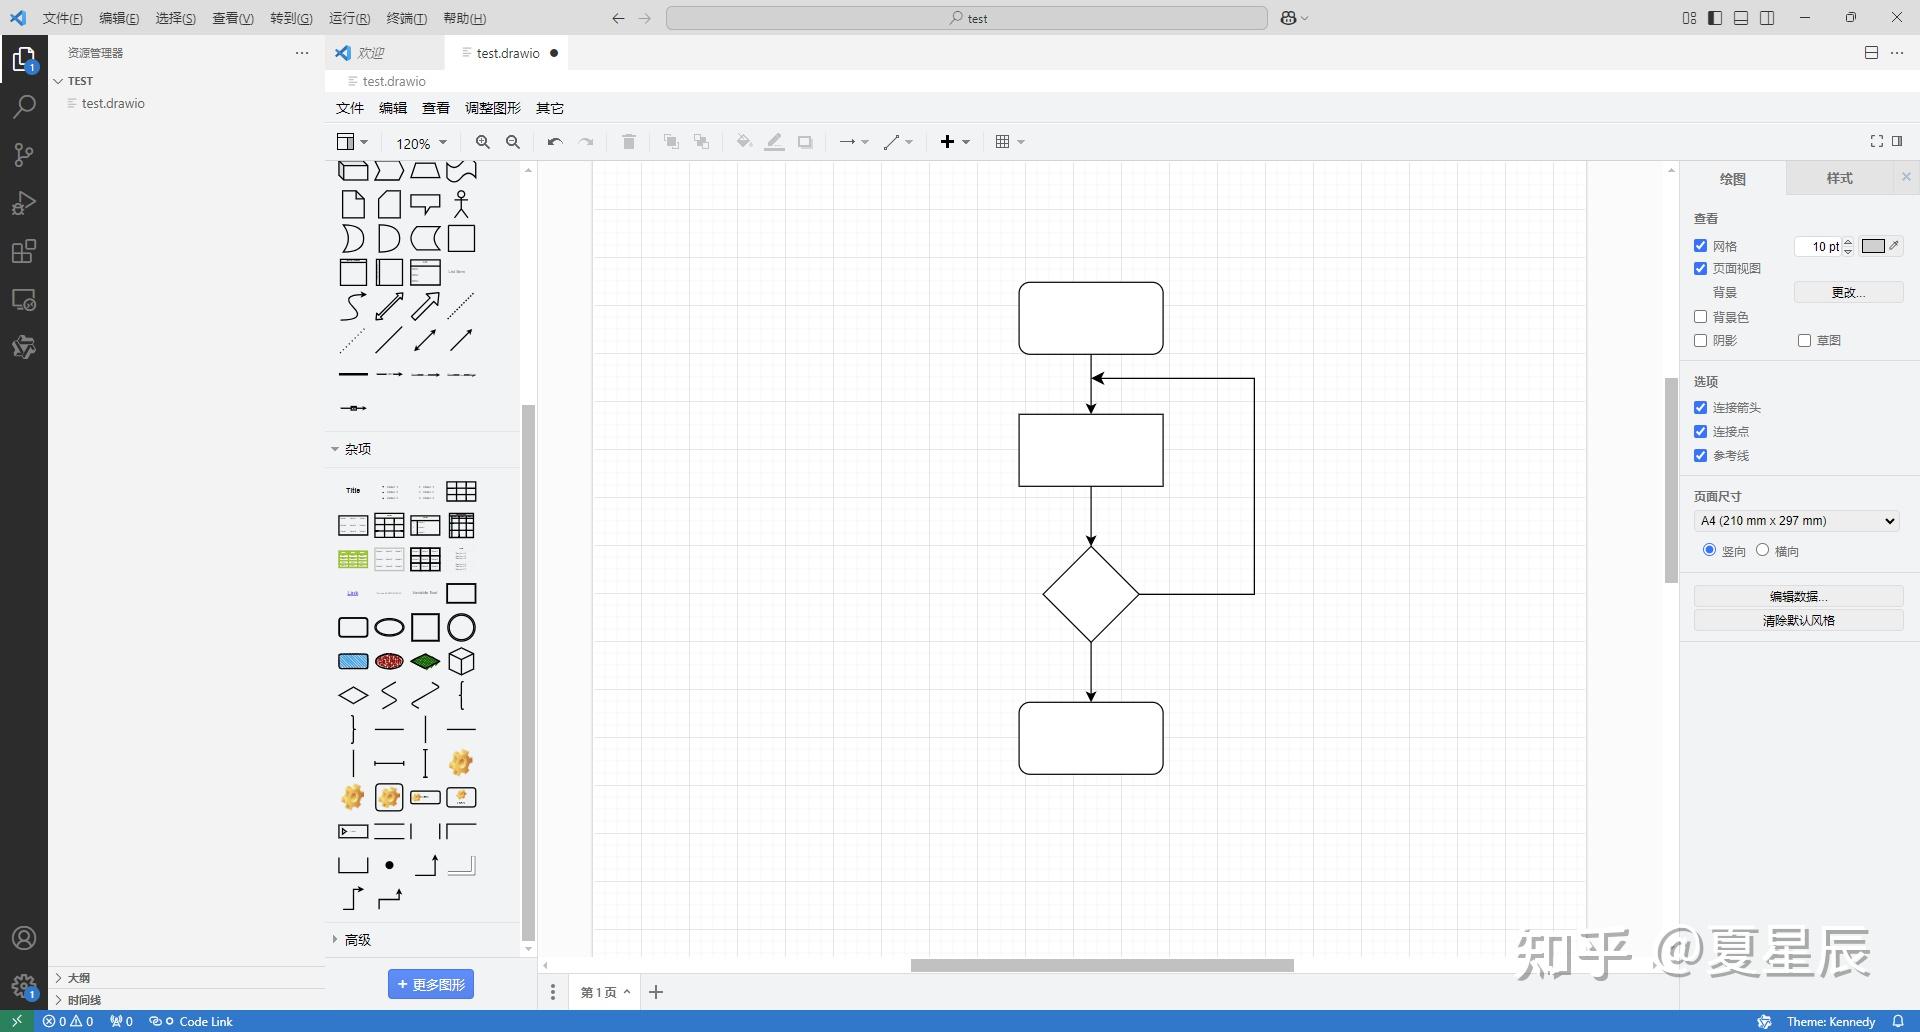Enable the 阴影 shadow checkbox
Viewport: 1920px width, 1032px height.
click(x=1701, y=340)
